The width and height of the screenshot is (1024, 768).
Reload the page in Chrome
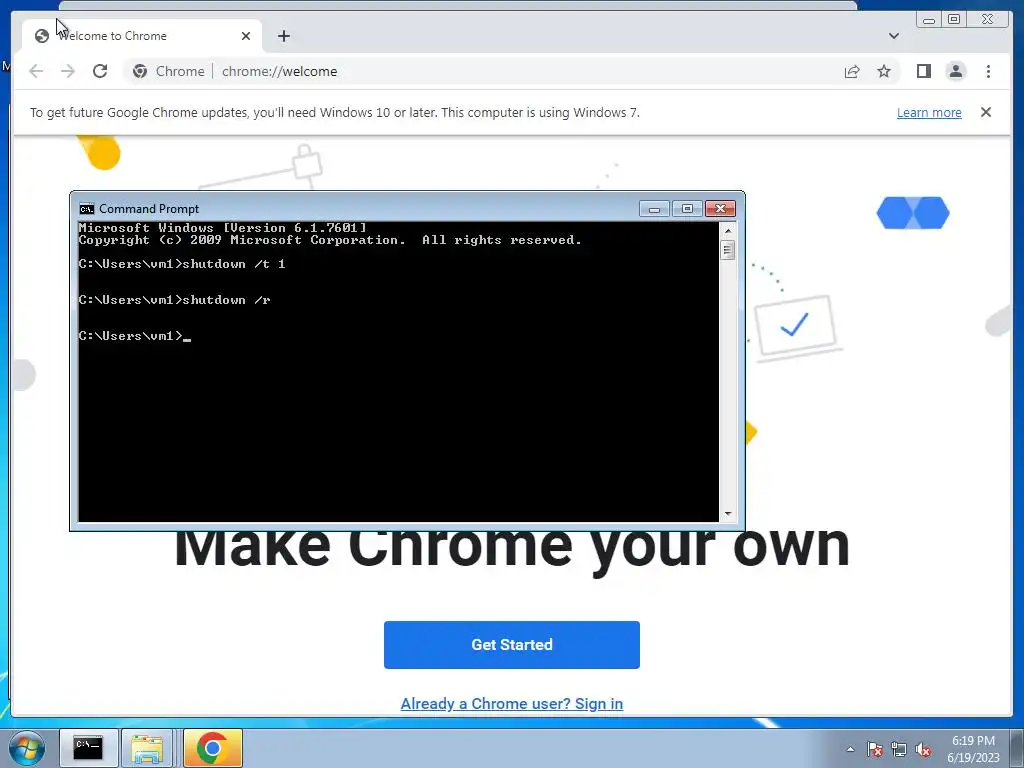click(100, 71)
